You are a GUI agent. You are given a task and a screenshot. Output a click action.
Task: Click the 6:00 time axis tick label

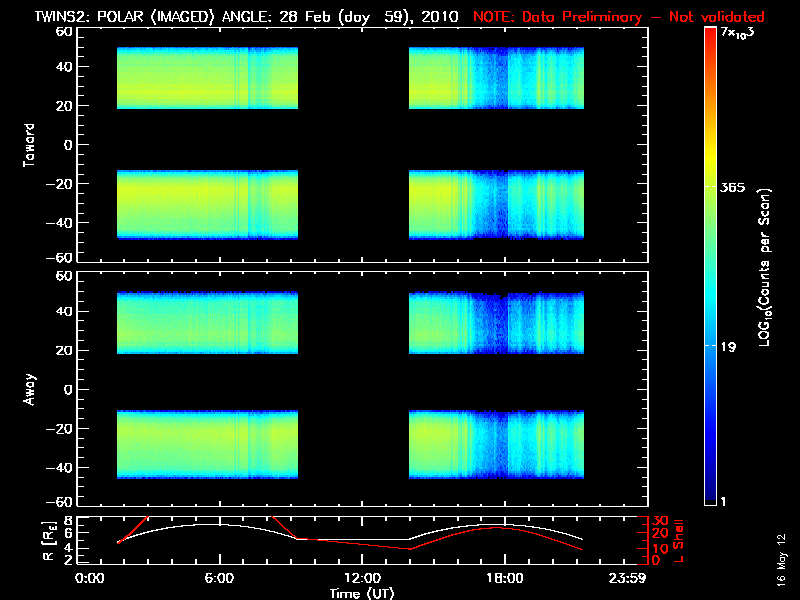[219, 578]
